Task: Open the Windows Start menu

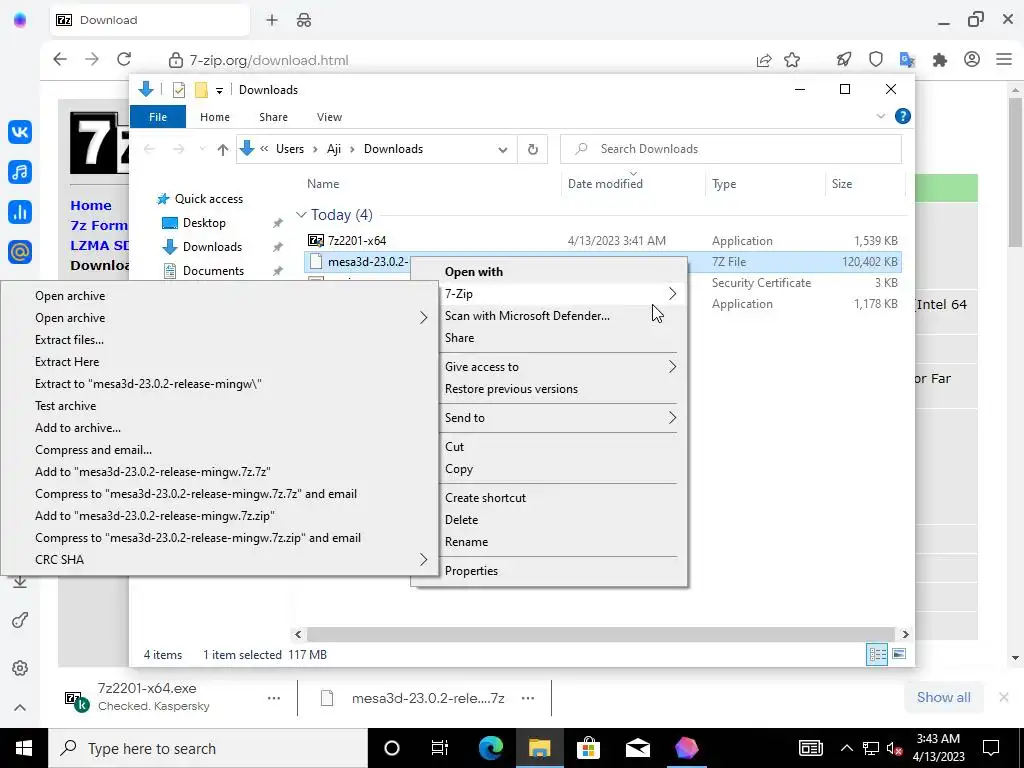Action: click(x=24, y=748)
